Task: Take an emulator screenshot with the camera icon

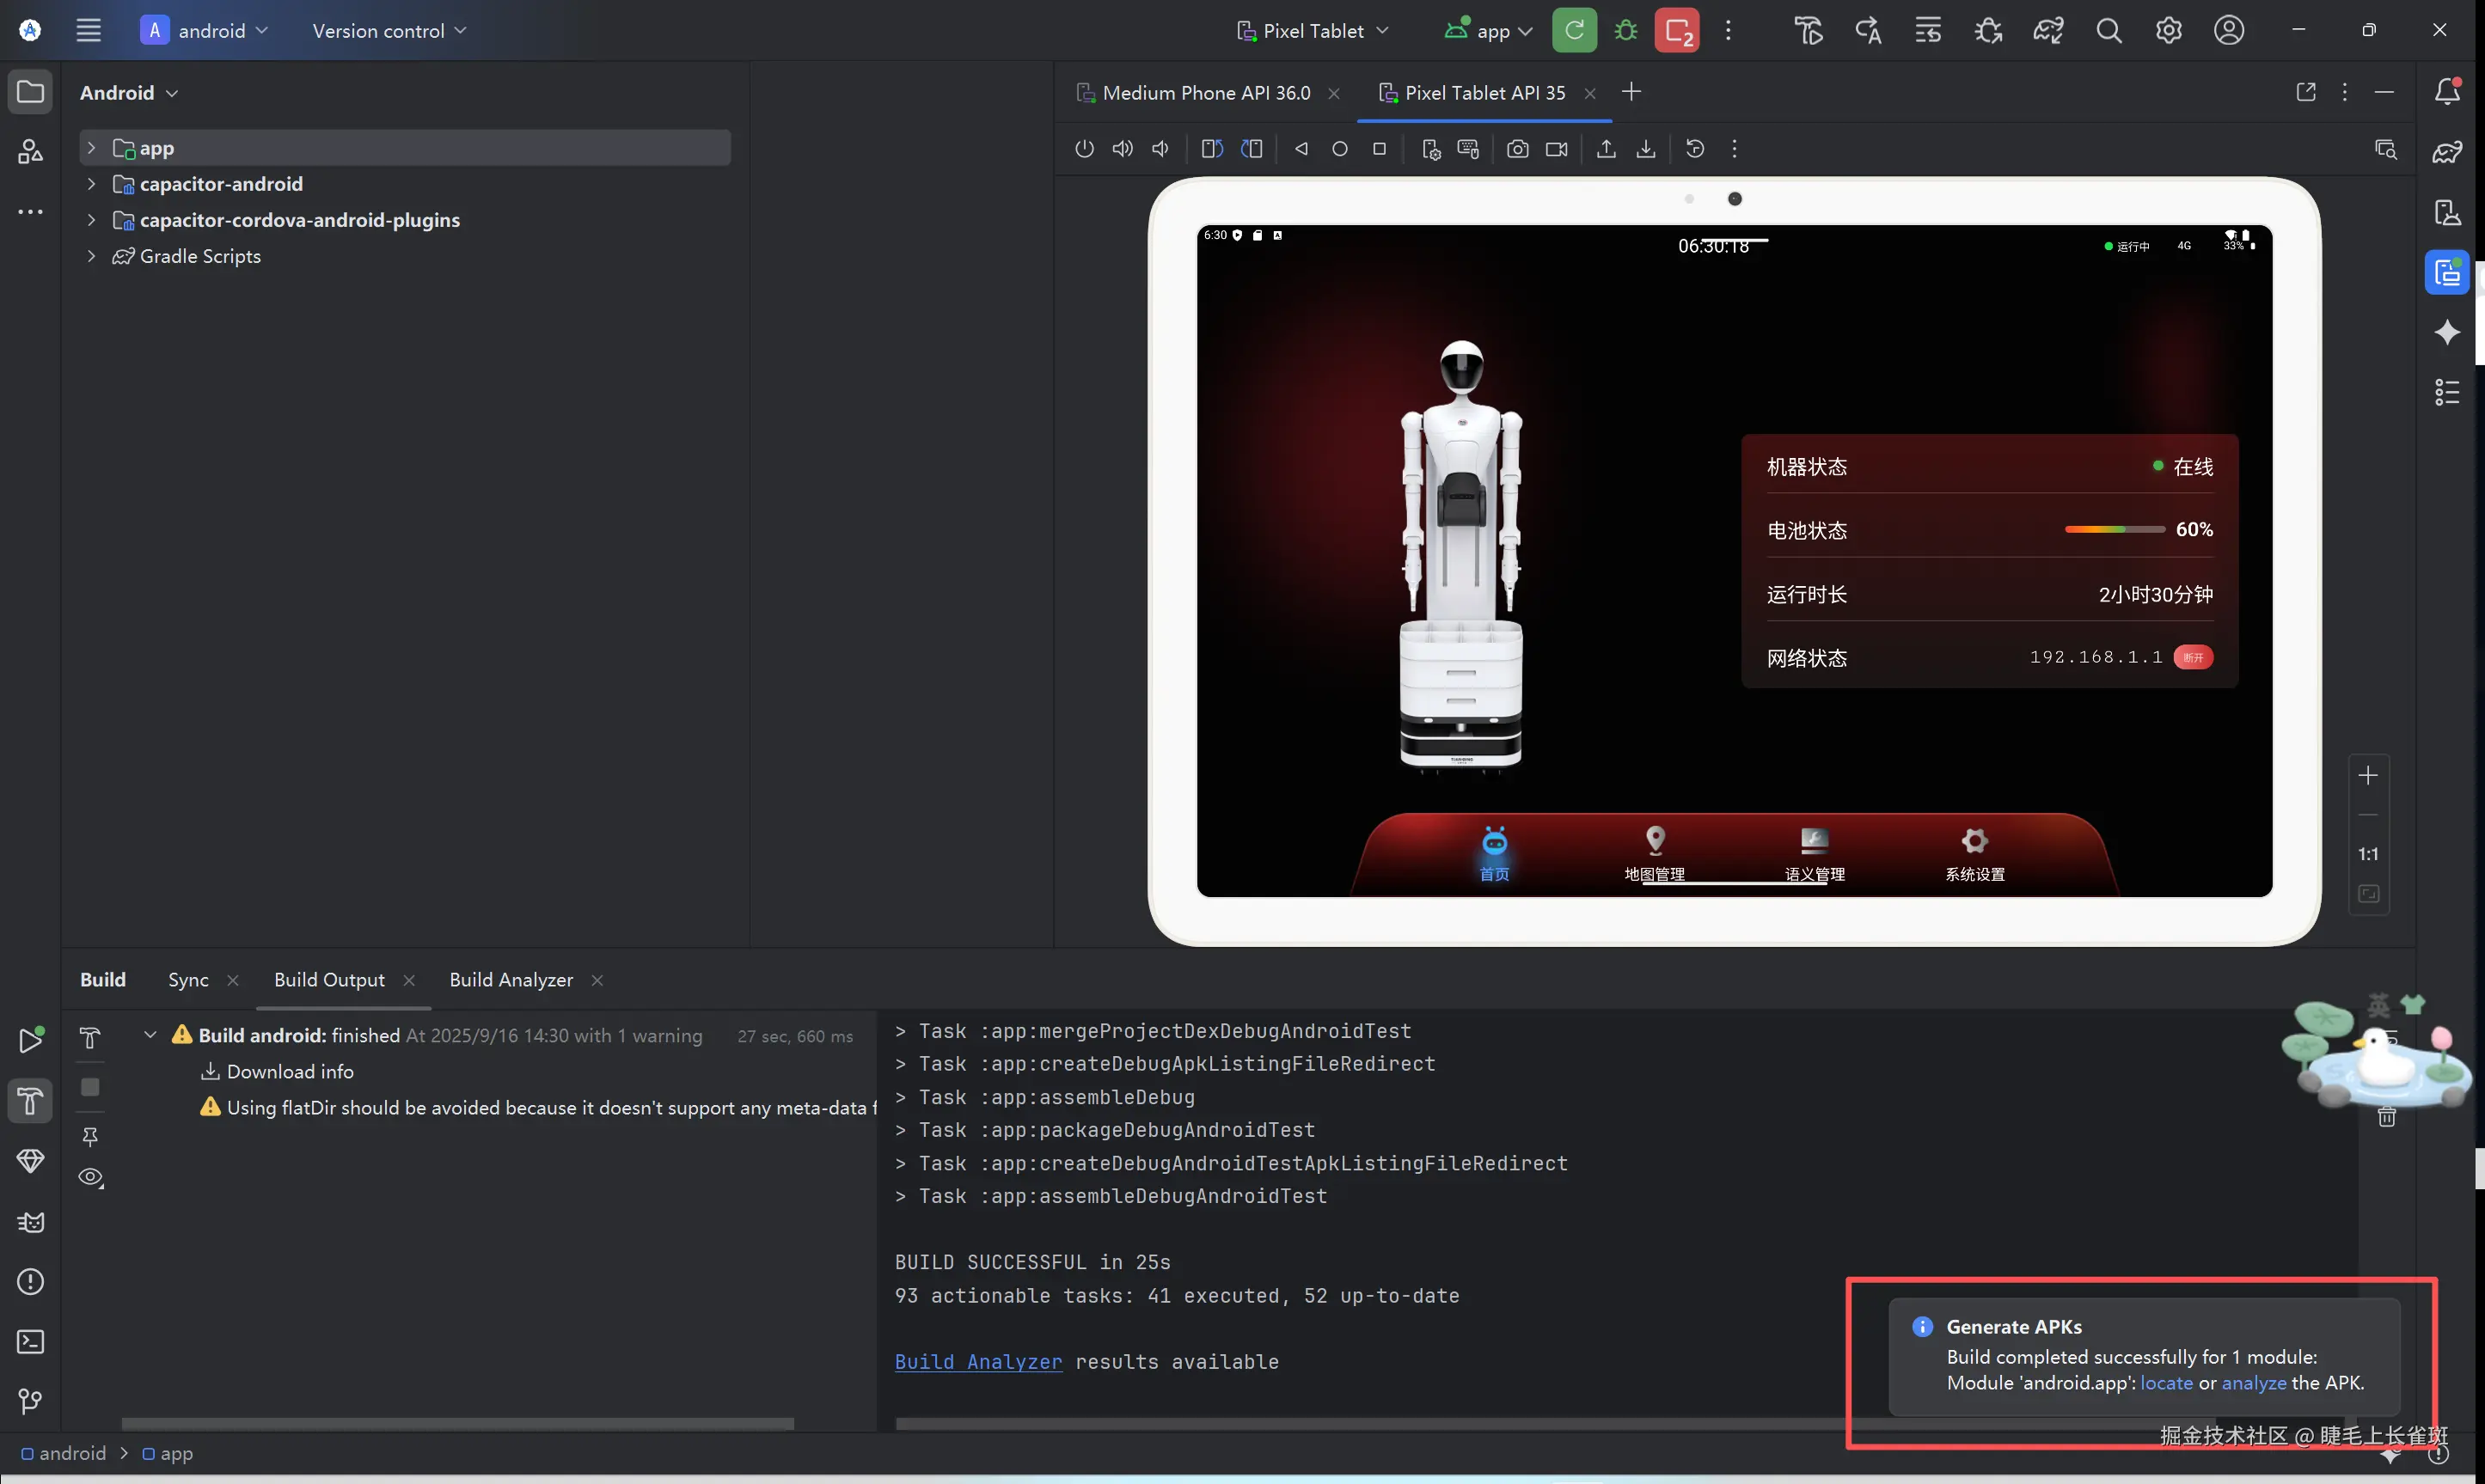Action: (1517, 149)
